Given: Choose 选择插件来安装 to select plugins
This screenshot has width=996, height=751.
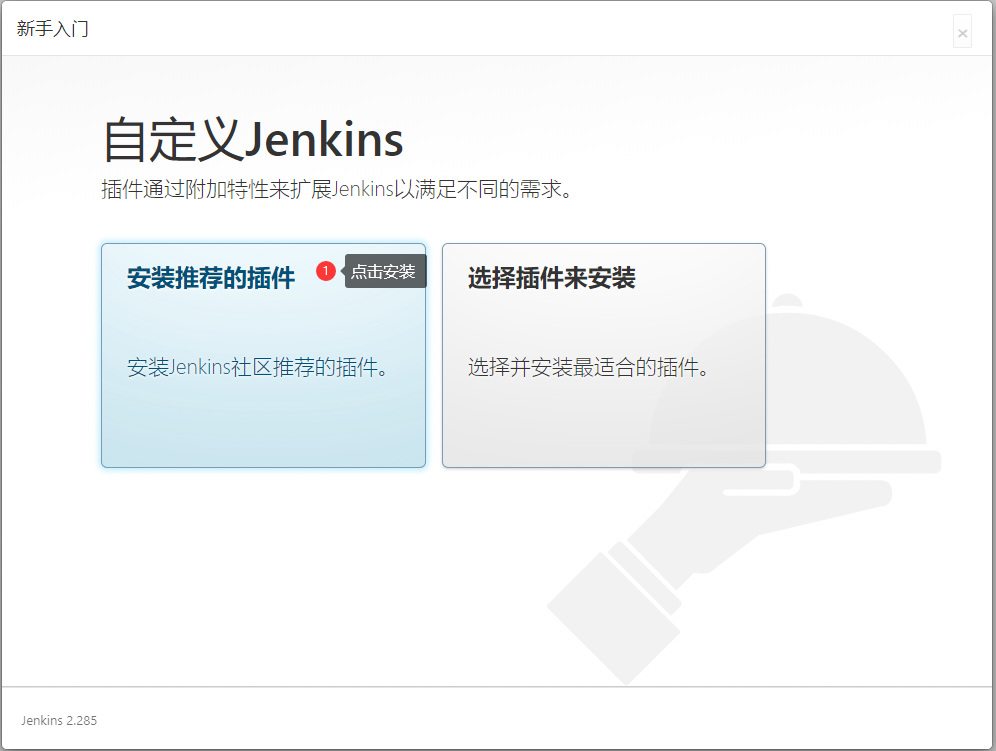Looking at the screenshot, I should click(x=603, y=355).
